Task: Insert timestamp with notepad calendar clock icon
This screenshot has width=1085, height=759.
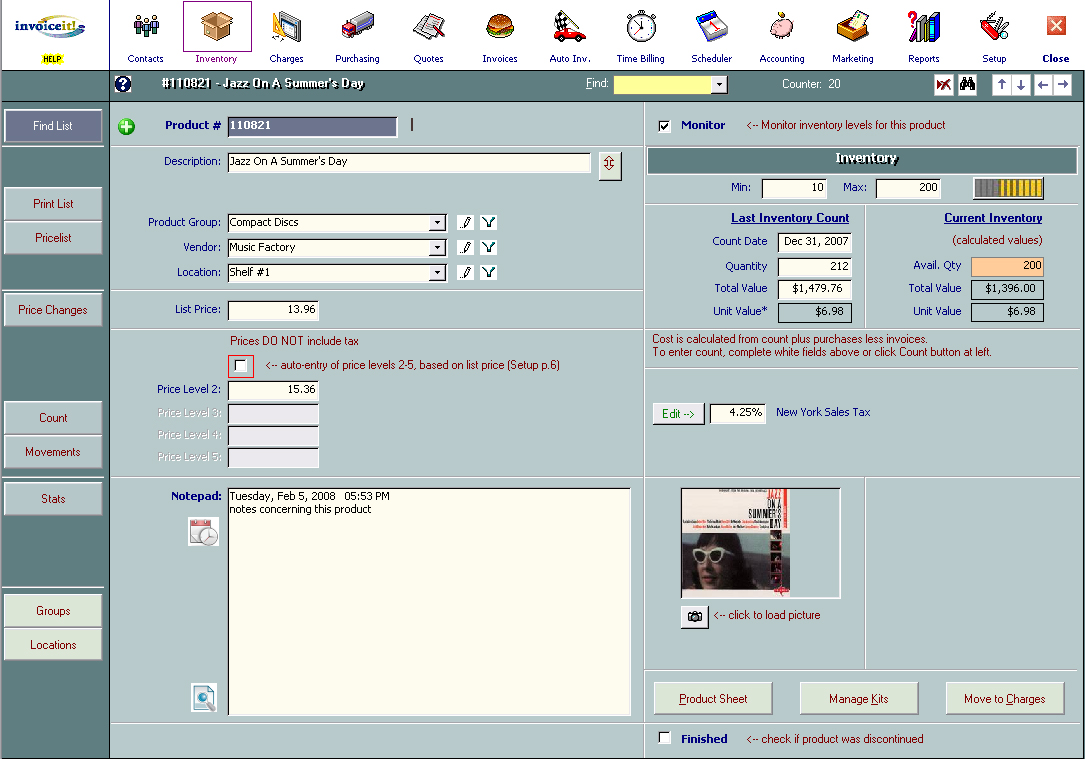Action: click(x=203, y=532)
